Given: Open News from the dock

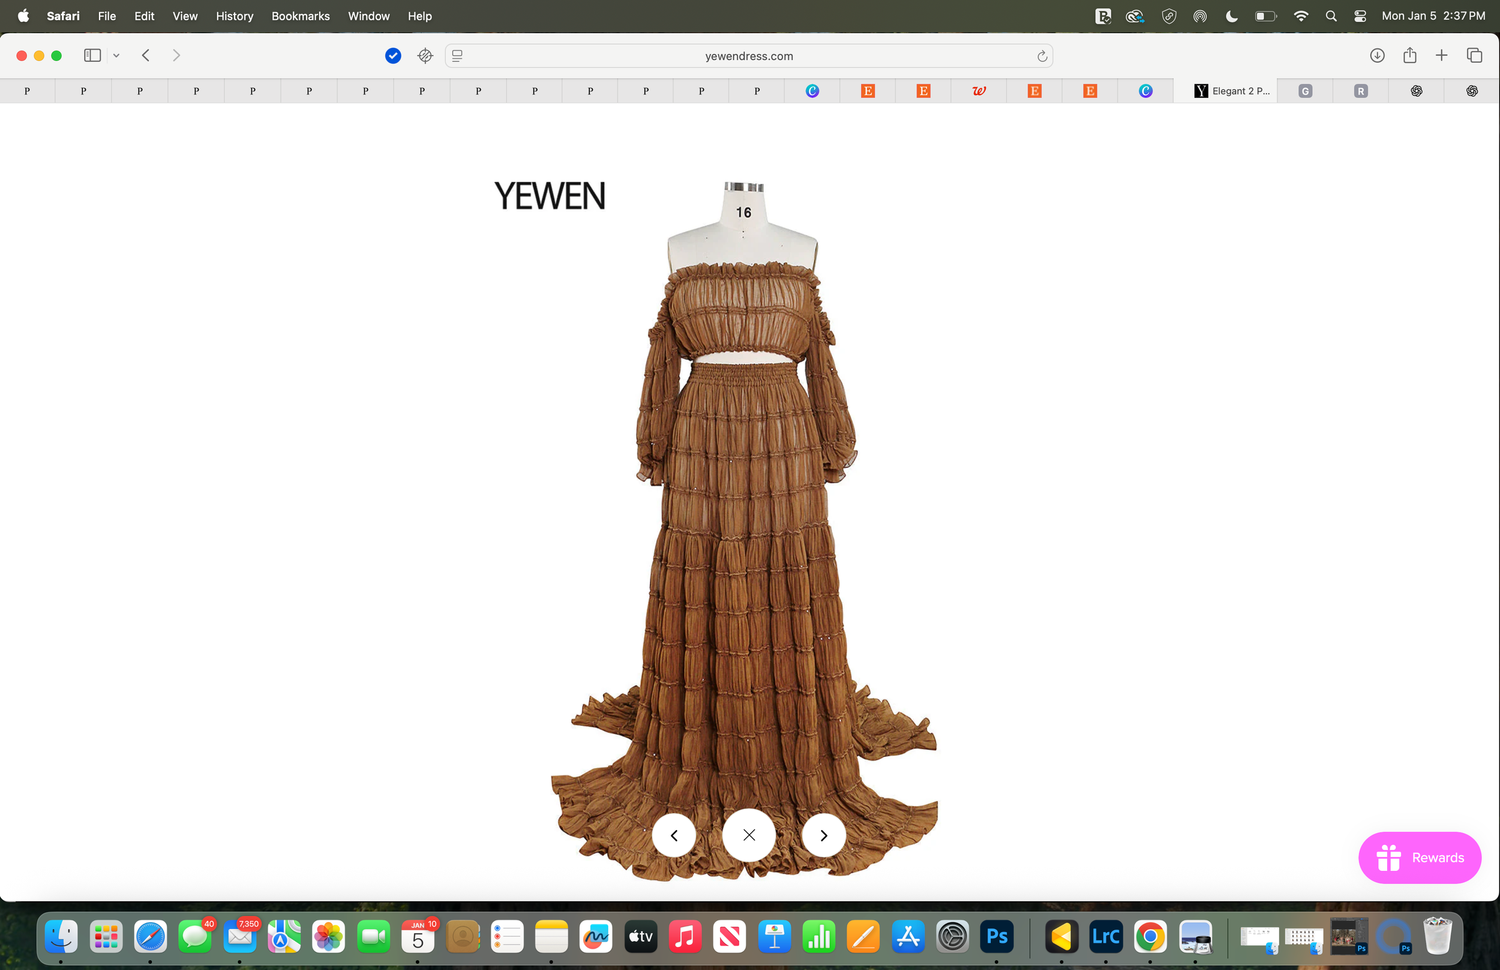Looking at the screenshot, I should pyautogui.click(x=729, y=937).
